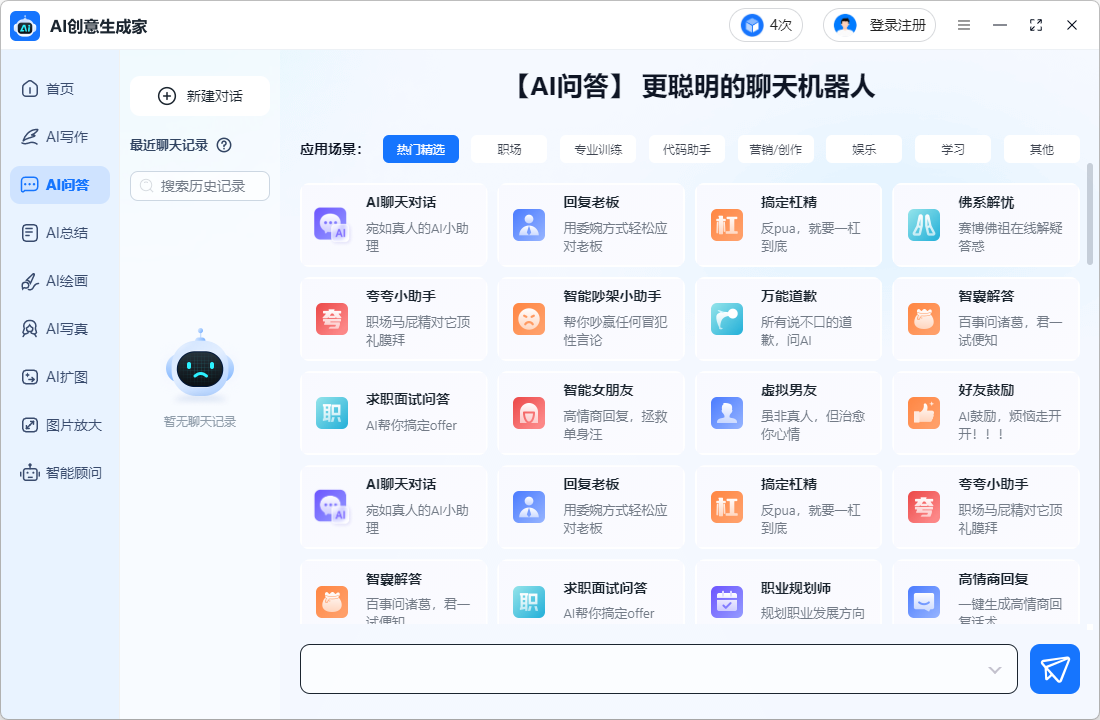The image size is (1100, 720).
Task: Click the bottom row 智囊解答 card icon
Action: click(x=332, y=601)
